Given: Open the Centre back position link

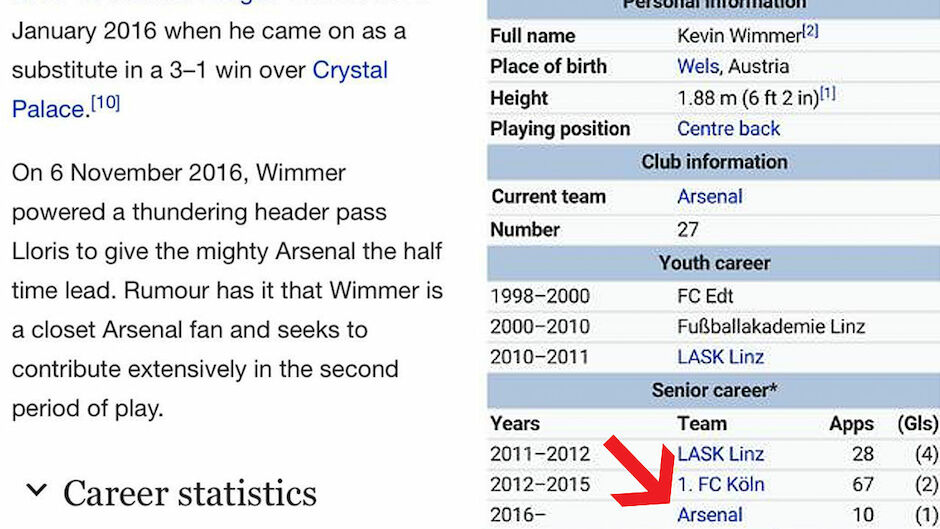Looking at the screenshot, I should pos(728,128).
